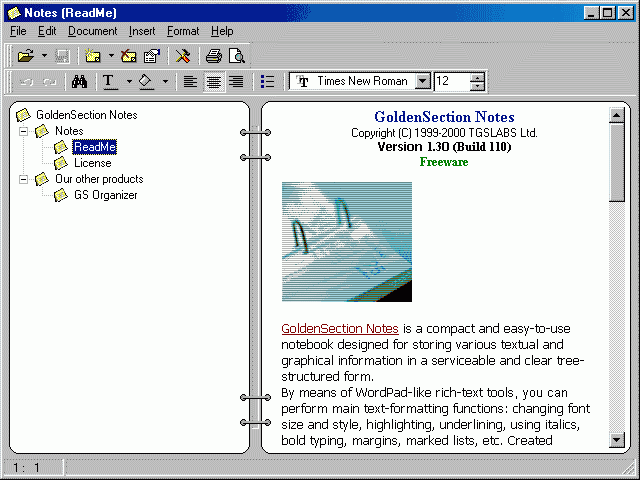Align text right

[x=236, y=82]
